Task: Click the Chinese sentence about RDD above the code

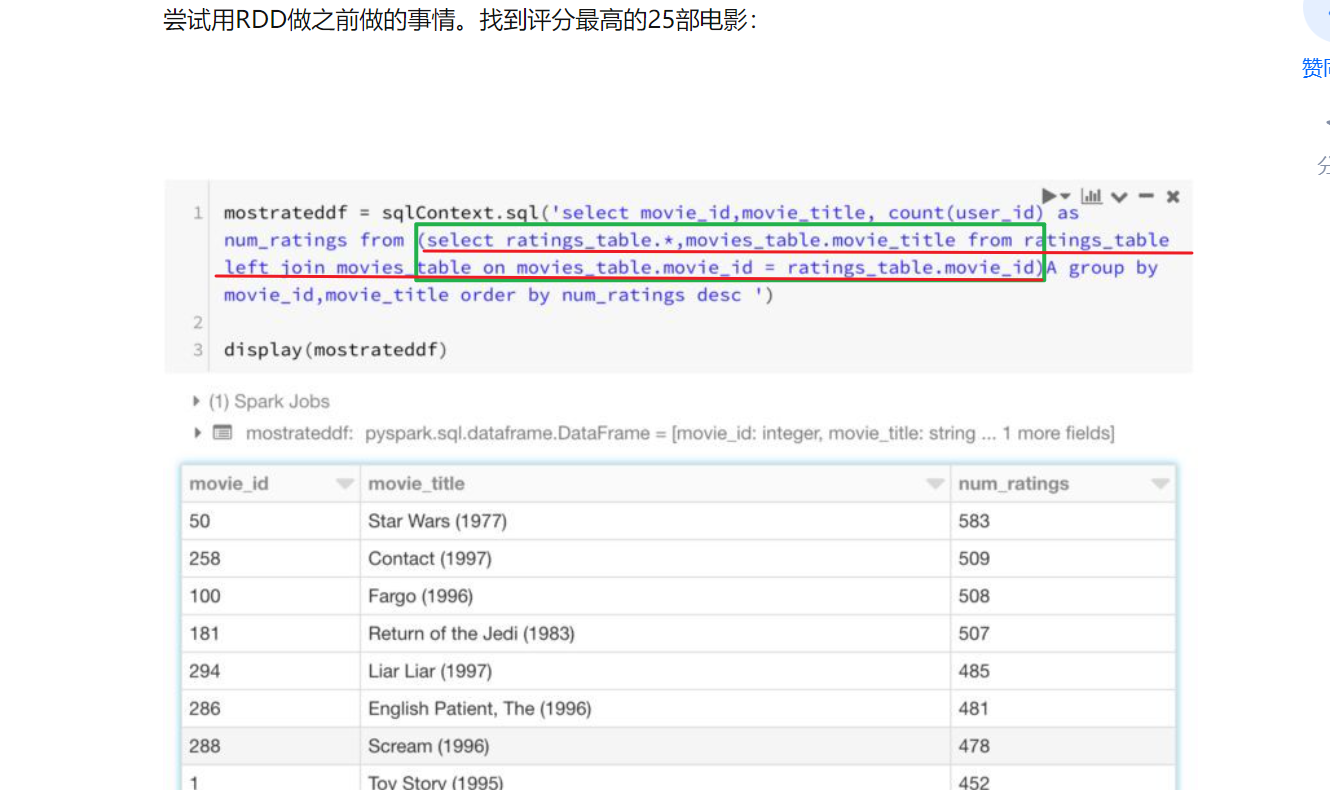Action: tap(460, 19)
